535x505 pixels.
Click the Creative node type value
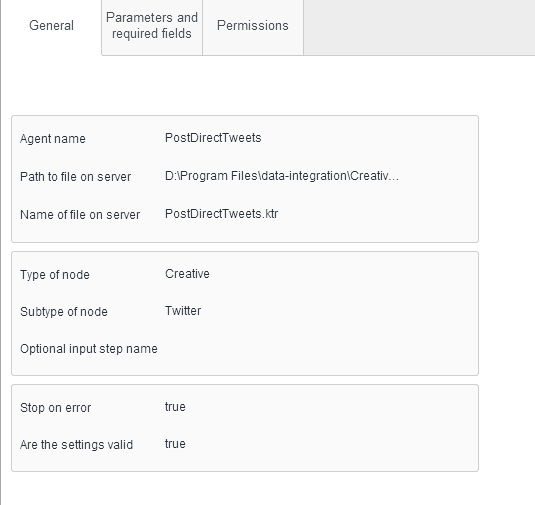pyautogui.click(x=187, y=274)
